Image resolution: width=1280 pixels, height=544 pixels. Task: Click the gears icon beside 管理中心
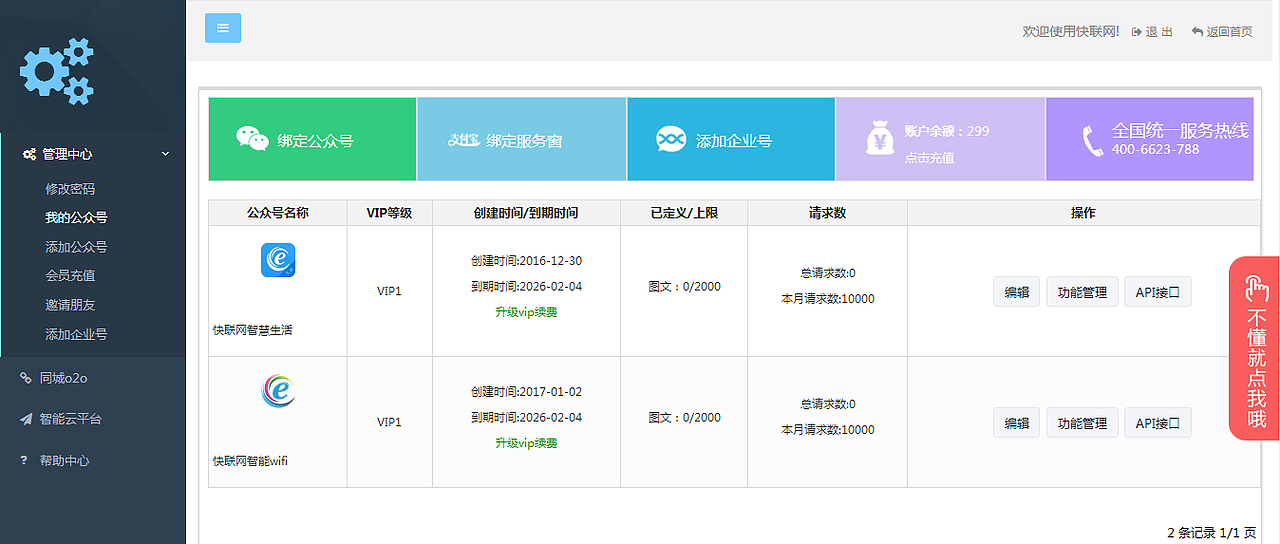coord(30,154)
